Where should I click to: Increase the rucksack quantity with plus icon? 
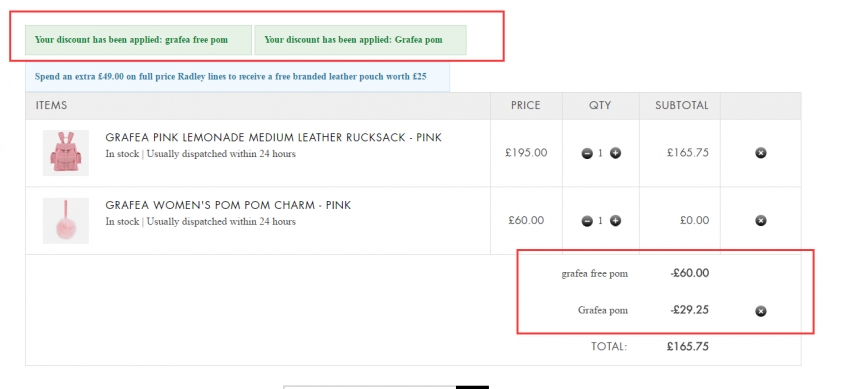[615, 154]
